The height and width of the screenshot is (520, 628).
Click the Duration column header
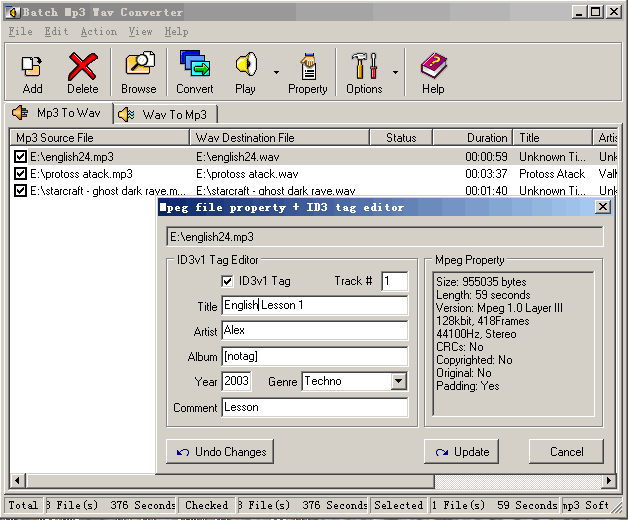(x=473, y=137)
